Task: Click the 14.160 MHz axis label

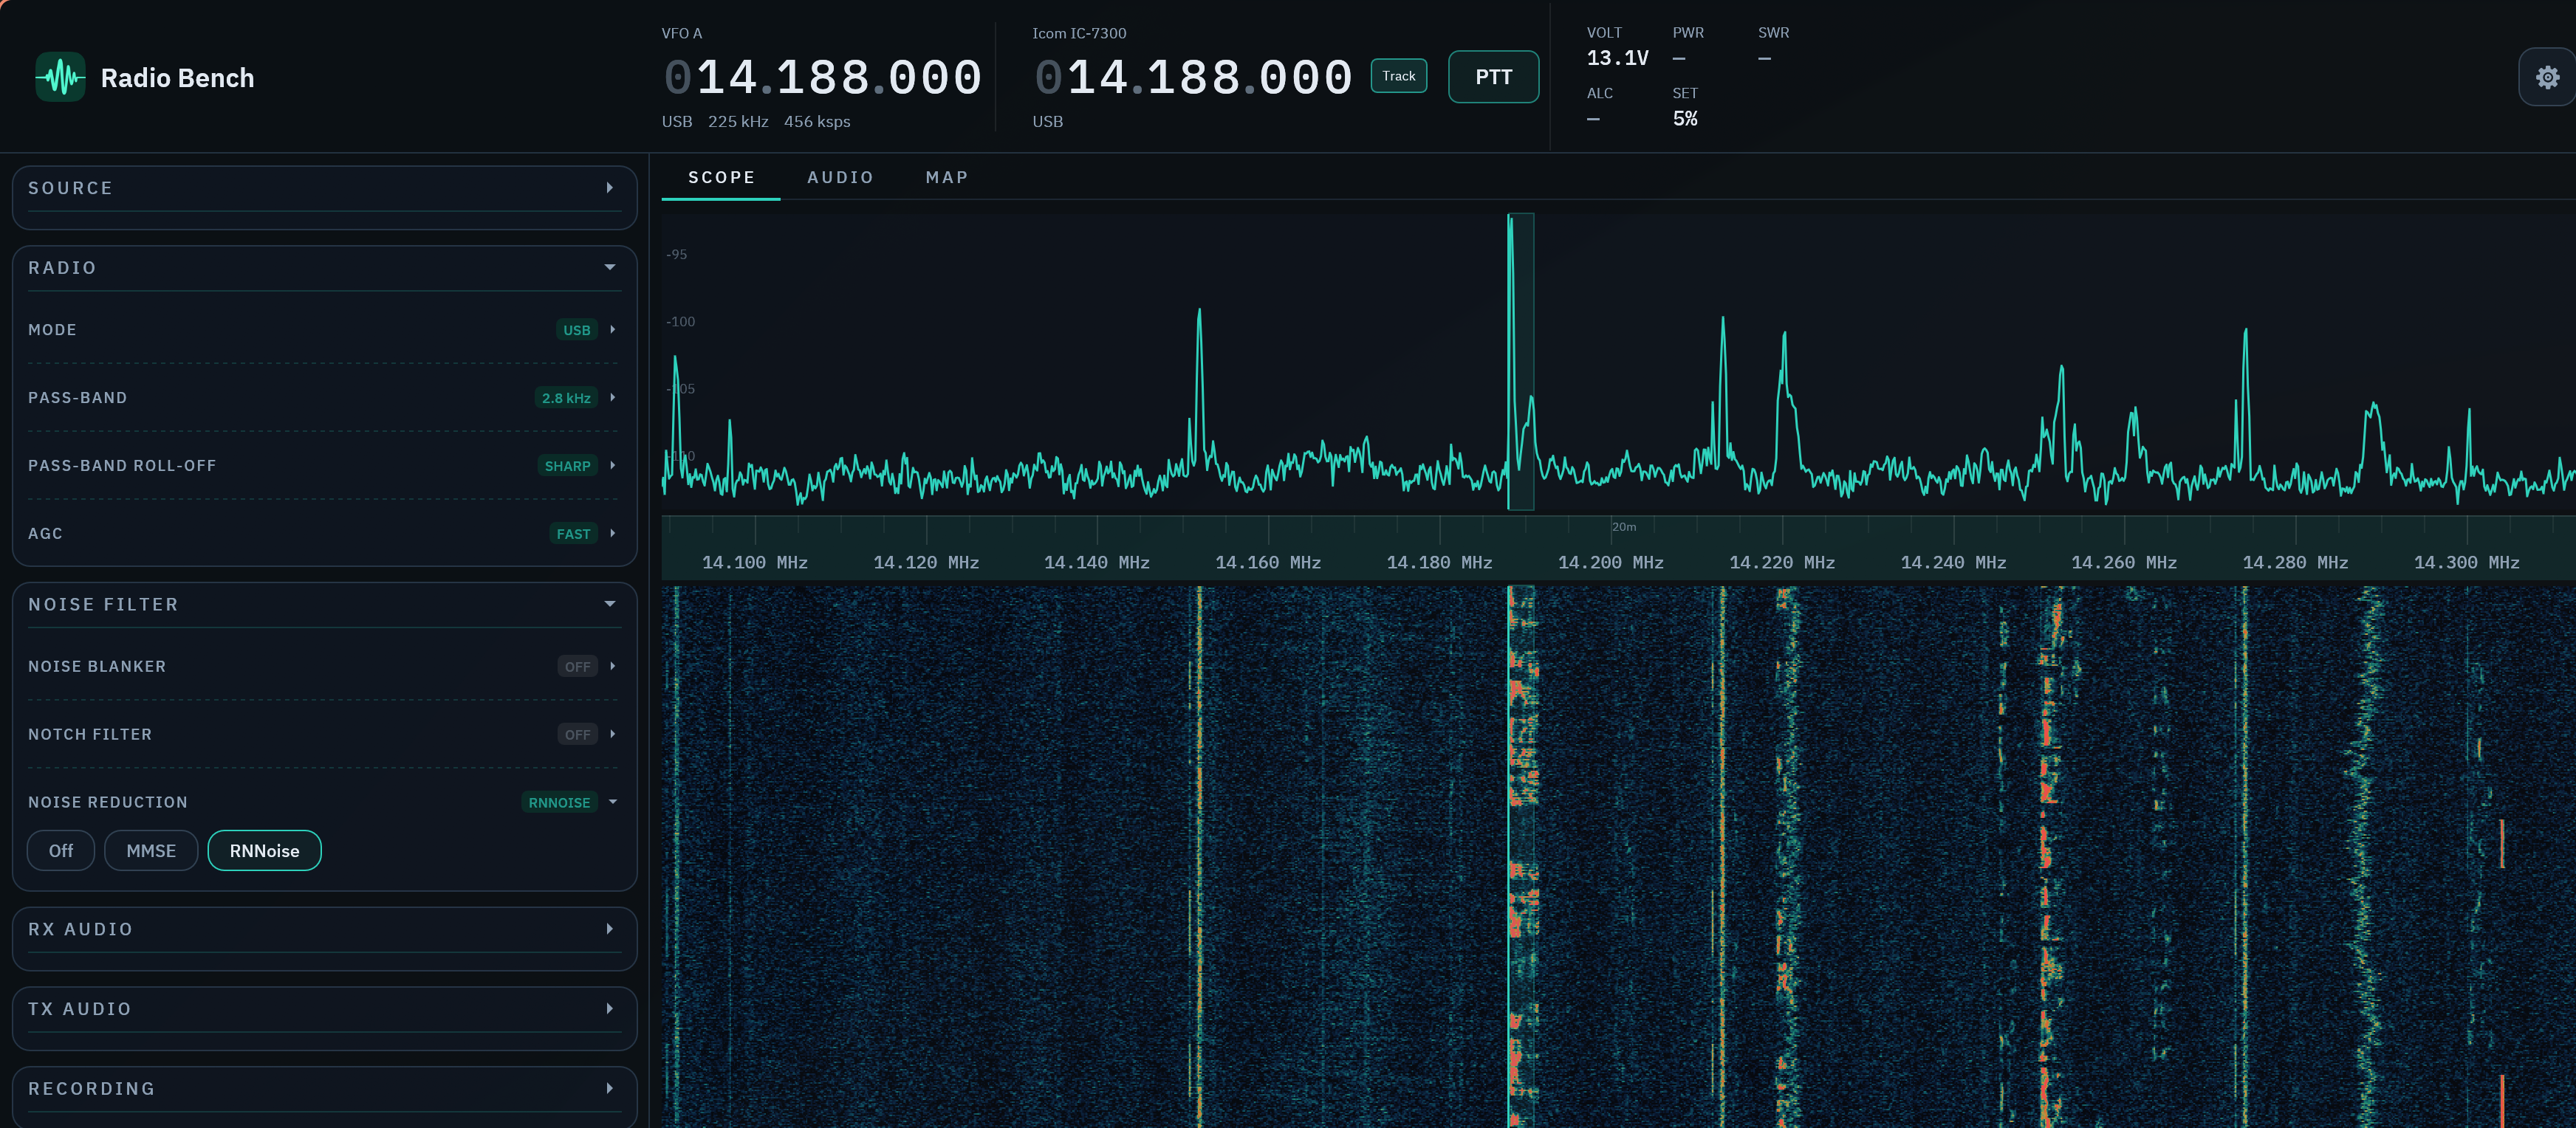Action: pos(1268,563)
